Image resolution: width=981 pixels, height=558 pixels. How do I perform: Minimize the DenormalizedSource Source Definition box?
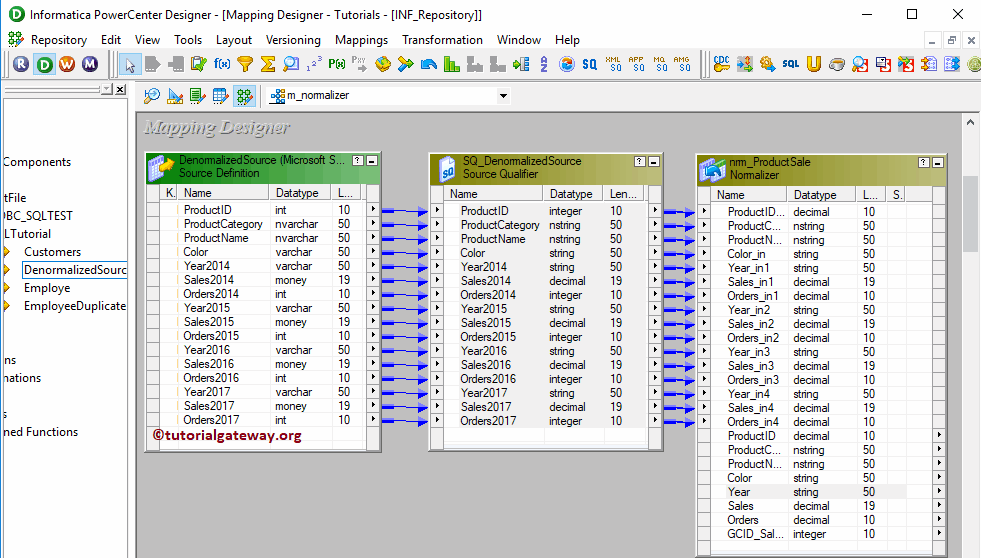(x=372, y=160)
